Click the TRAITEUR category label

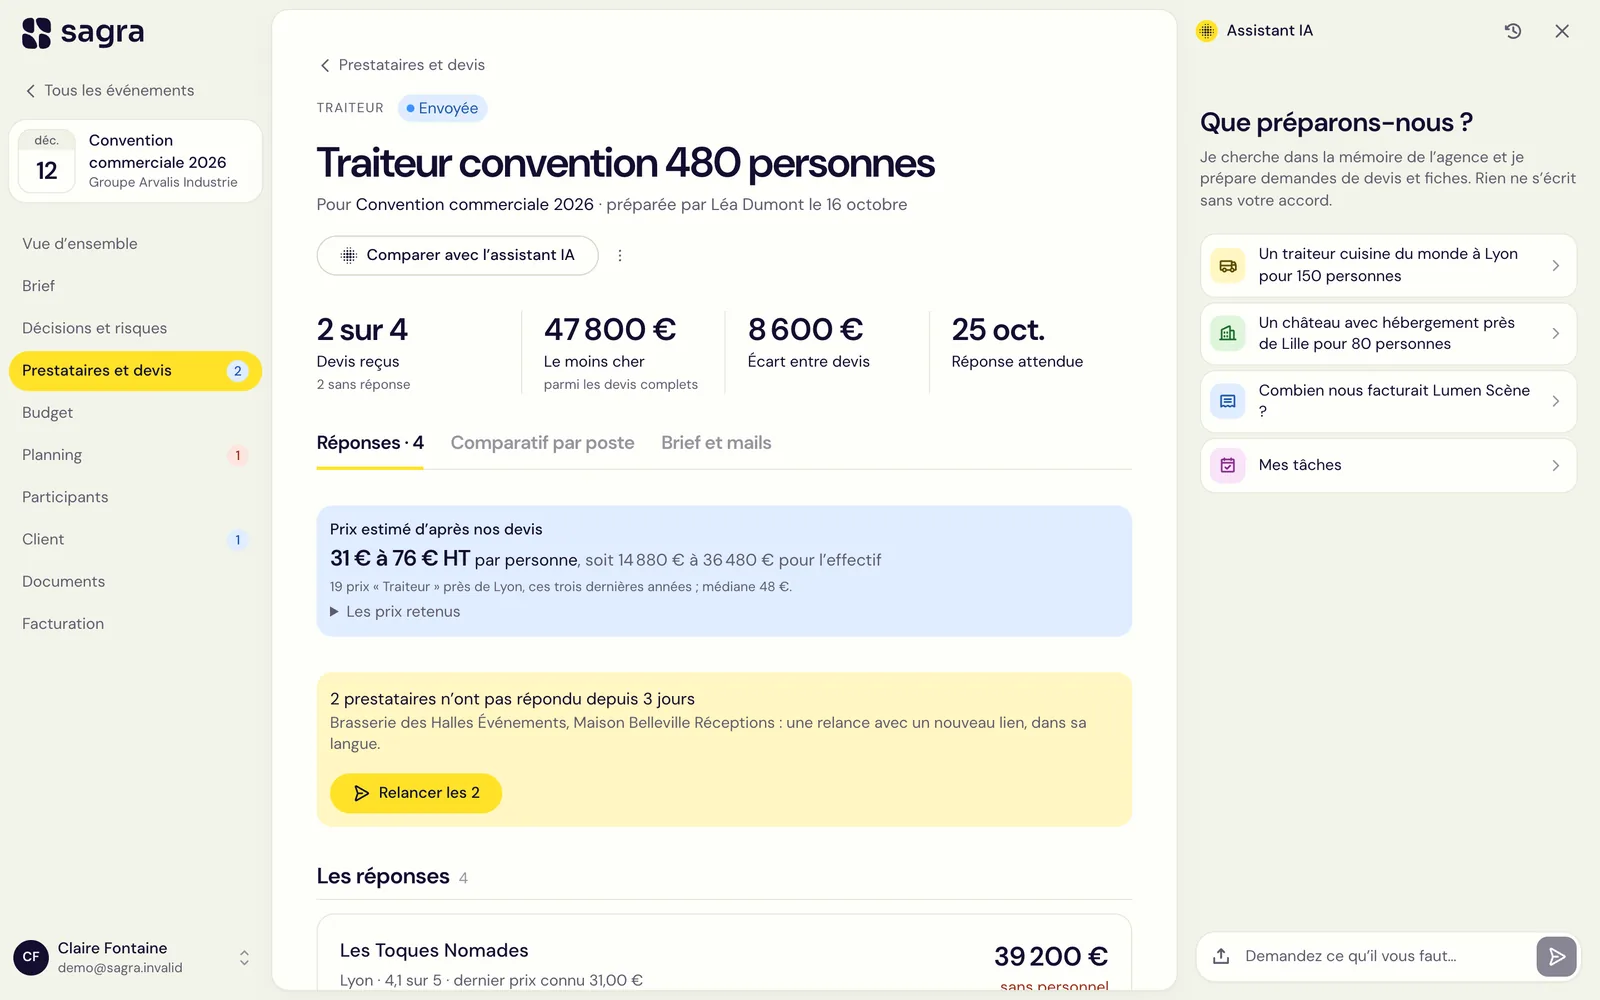(350, 108)
